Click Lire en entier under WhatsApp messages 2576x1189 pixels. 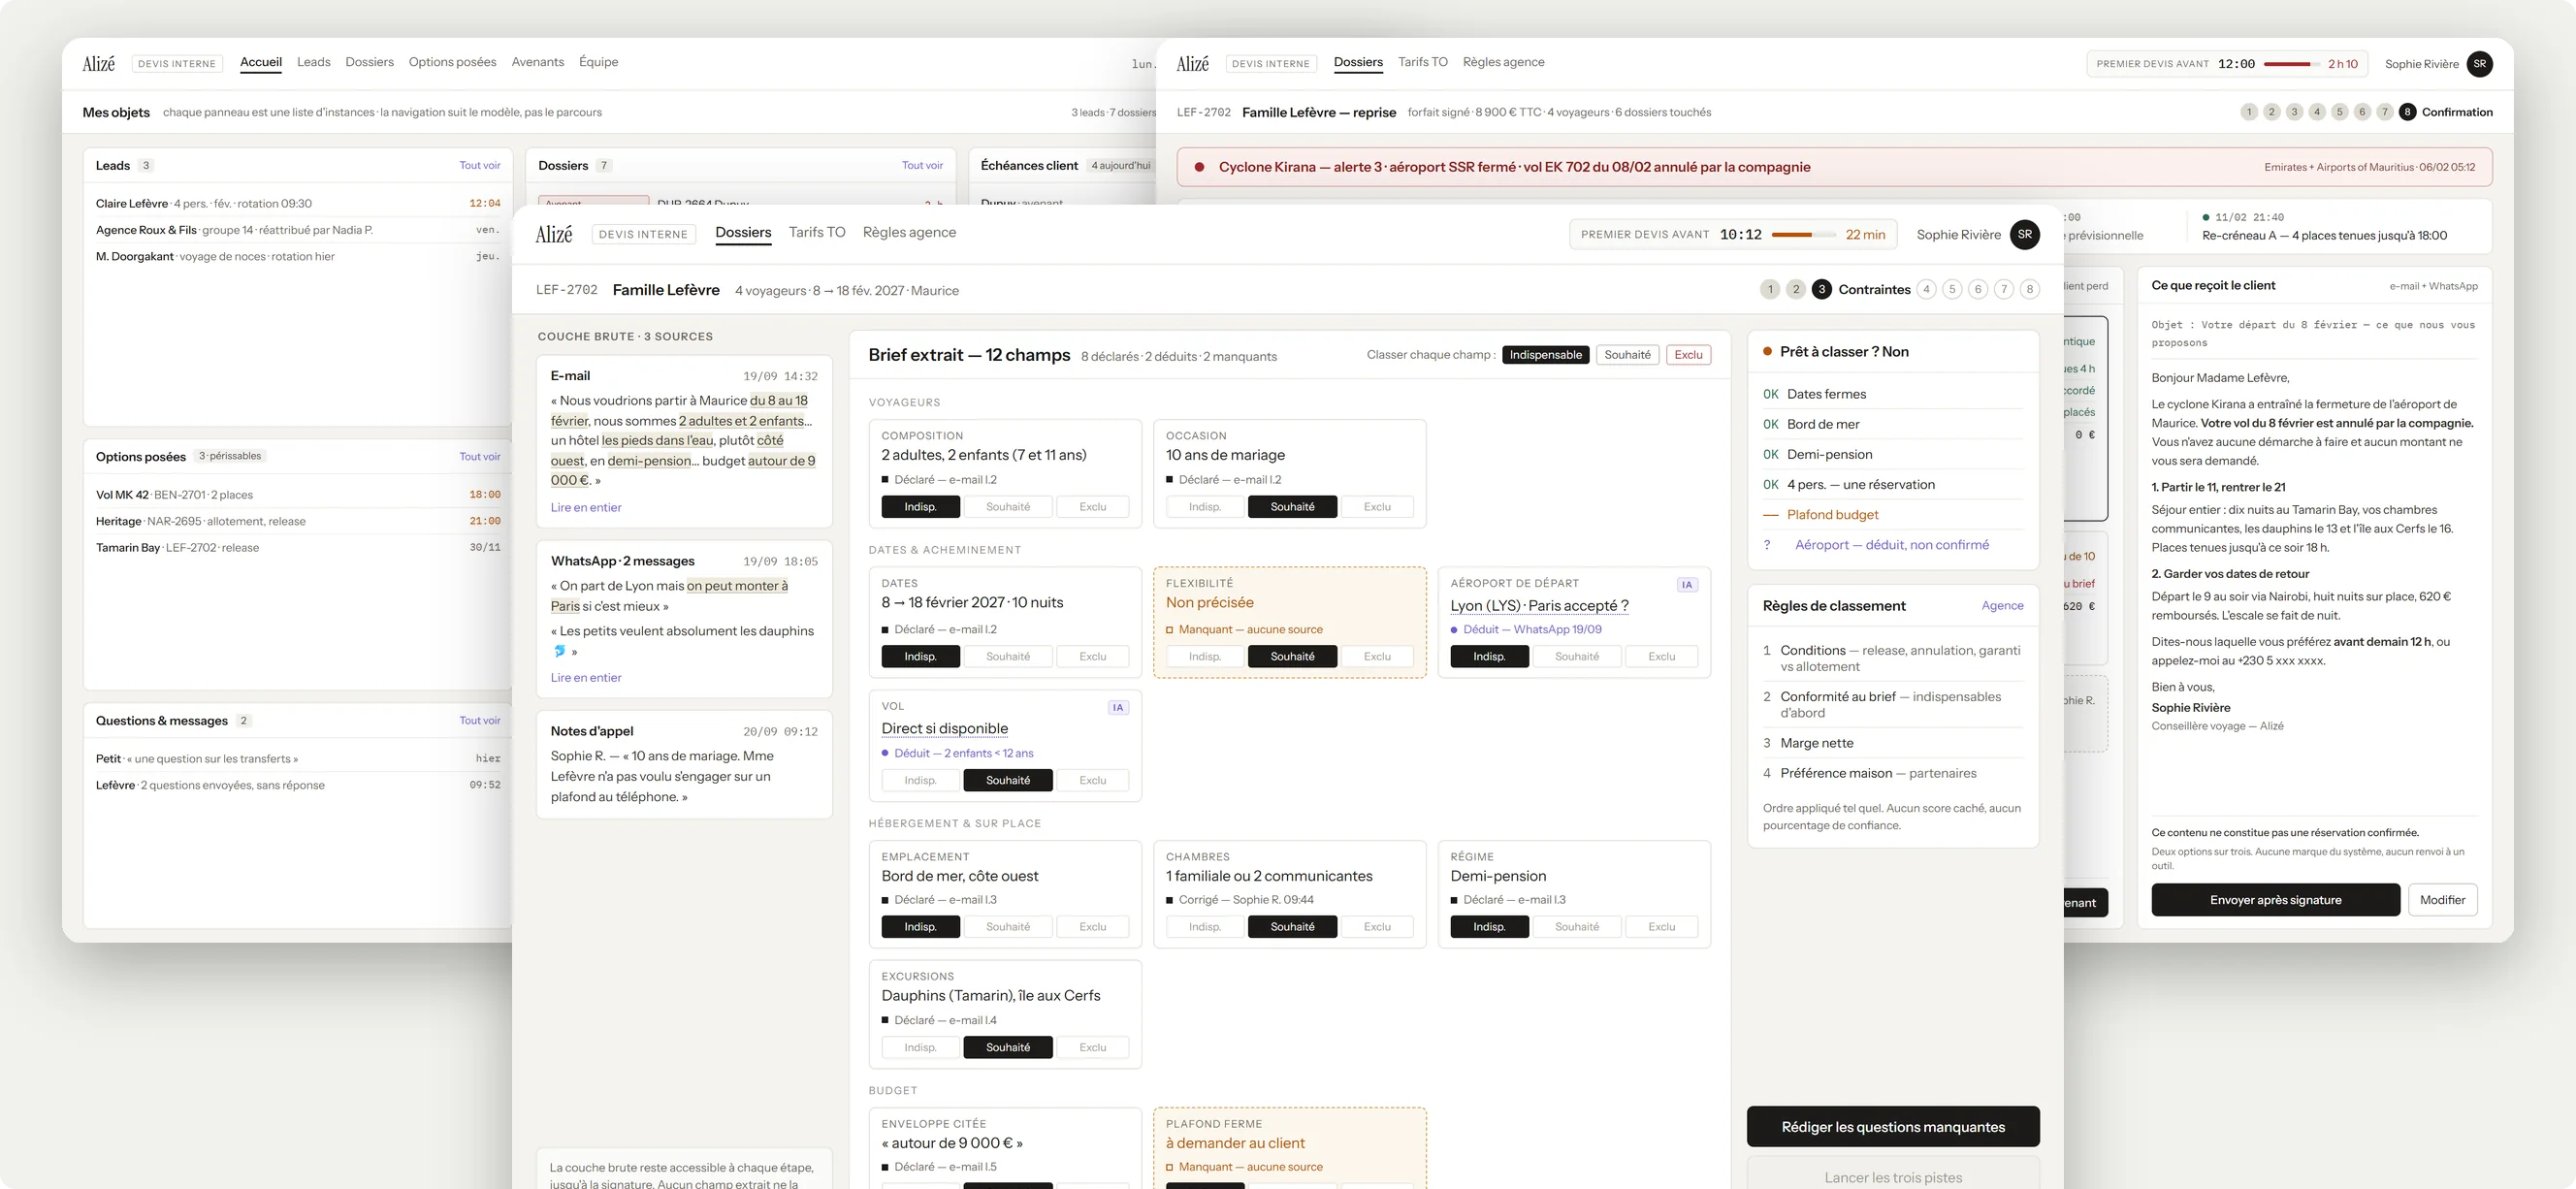(x=586, y=677)
